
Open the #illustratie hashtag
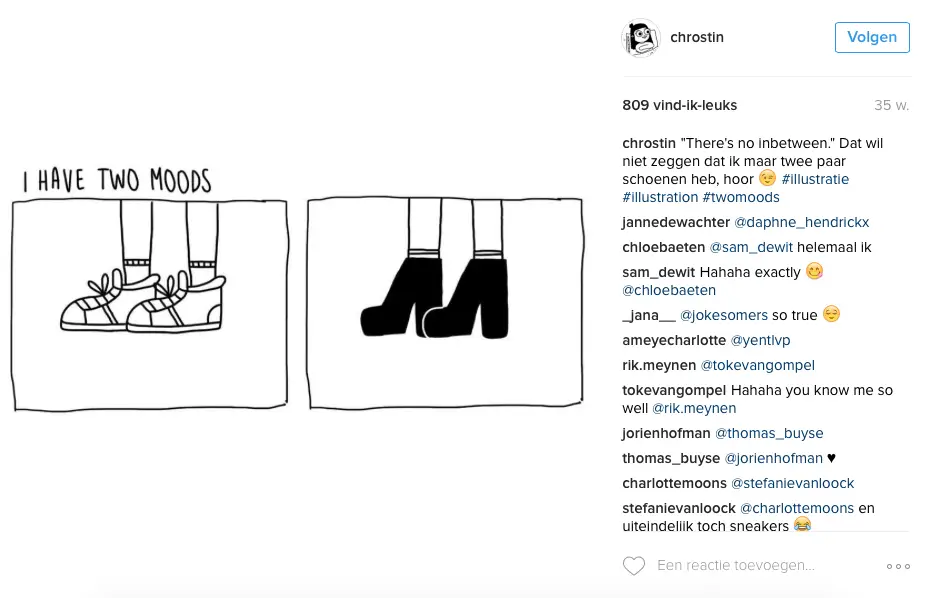point(815,179)
